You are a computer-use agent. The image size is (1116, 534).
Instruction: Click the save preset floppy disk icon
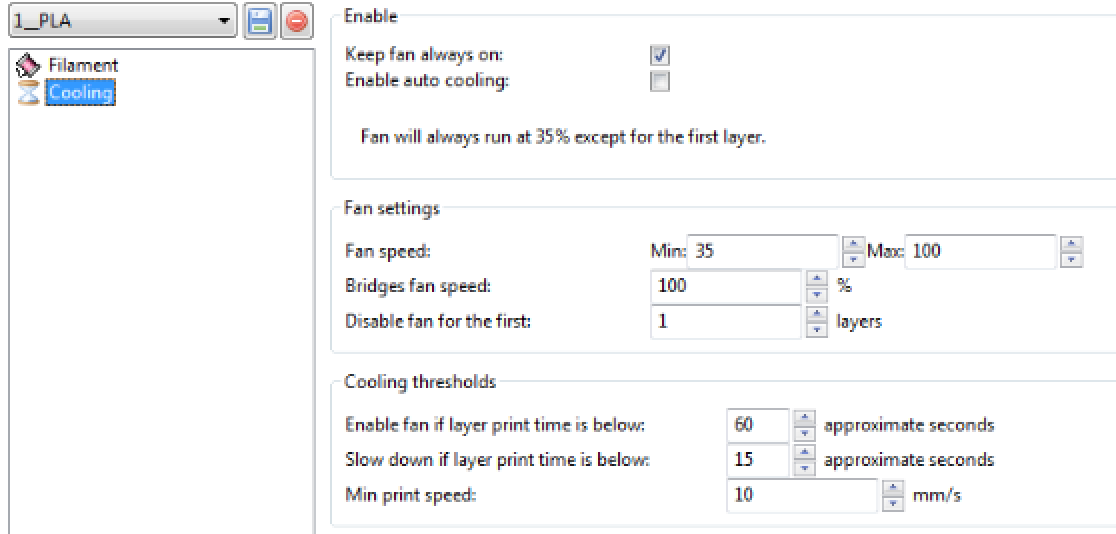click(x=261, y=22)
